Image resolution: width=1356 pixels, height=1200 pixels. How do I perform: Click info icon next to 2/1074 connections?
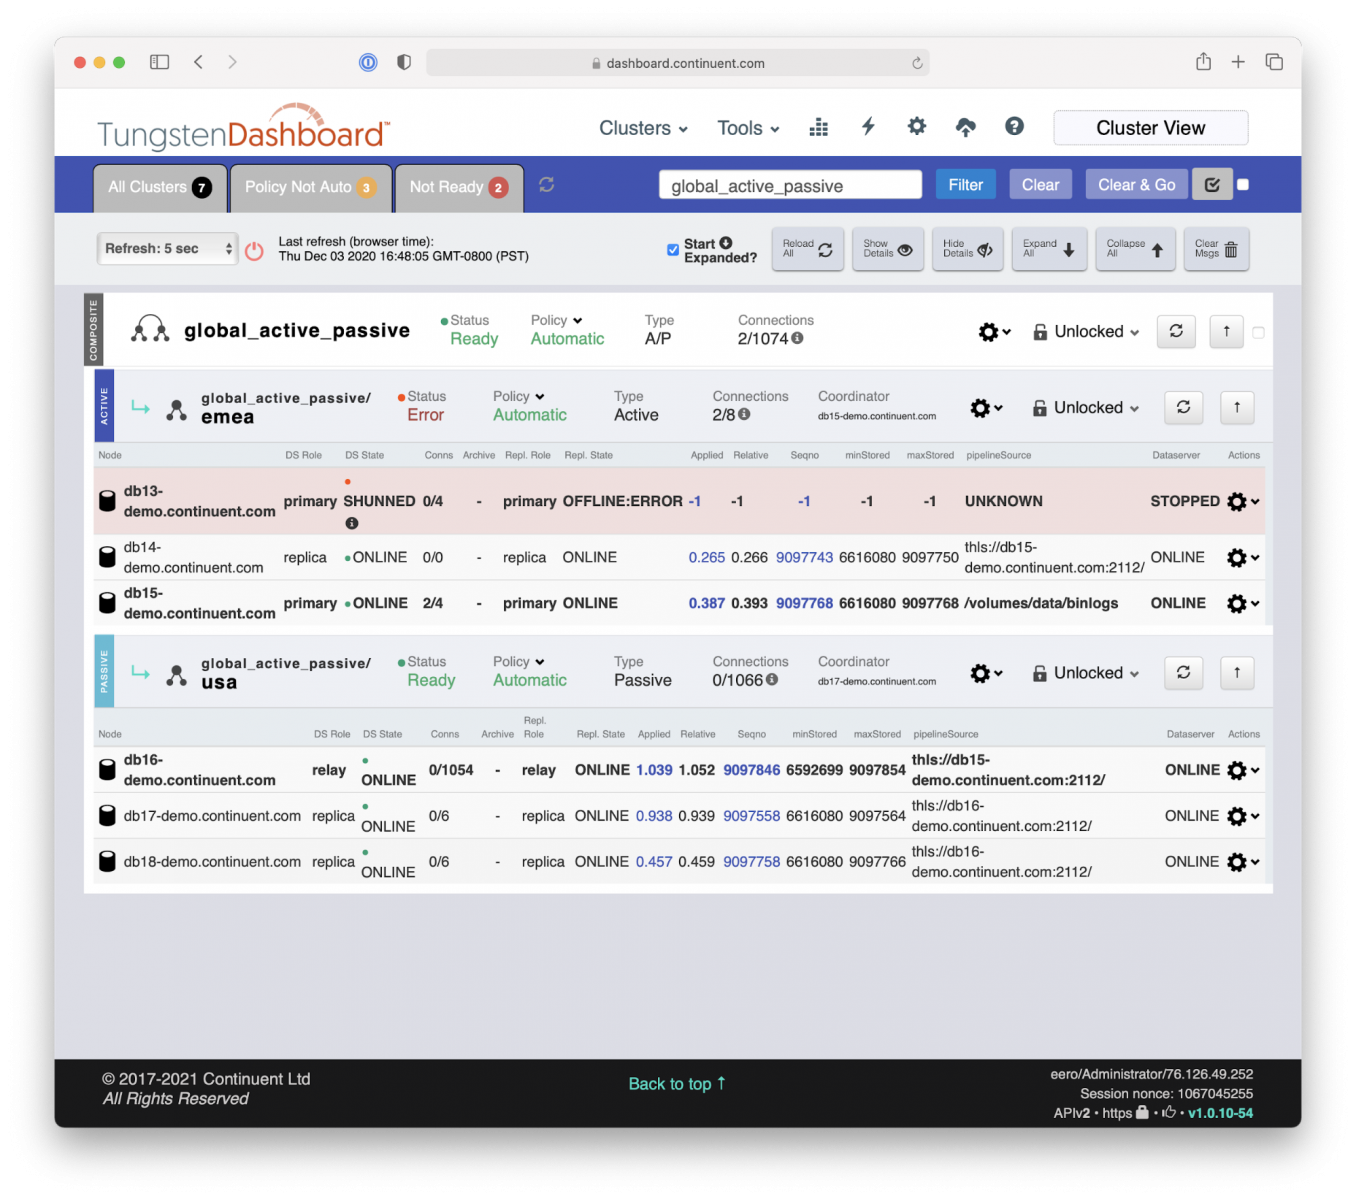(x=797, y=338)
